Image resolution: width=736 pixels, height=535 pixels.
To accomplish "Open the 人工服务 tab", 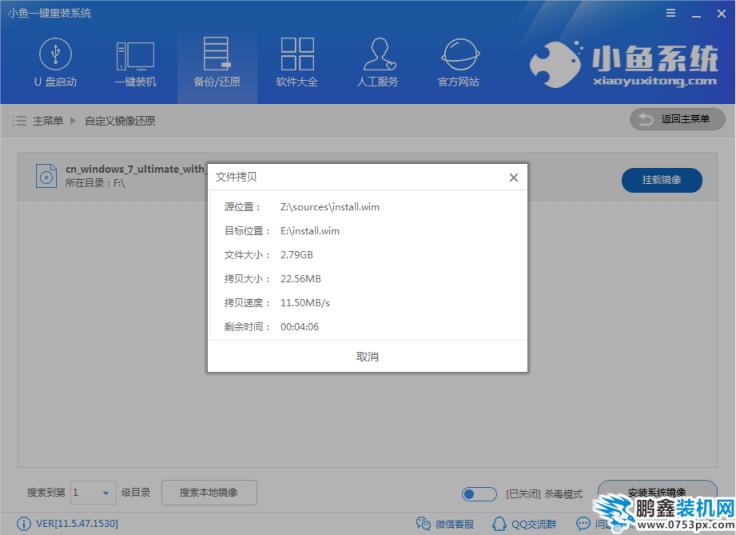I will (x=378, y=63).
